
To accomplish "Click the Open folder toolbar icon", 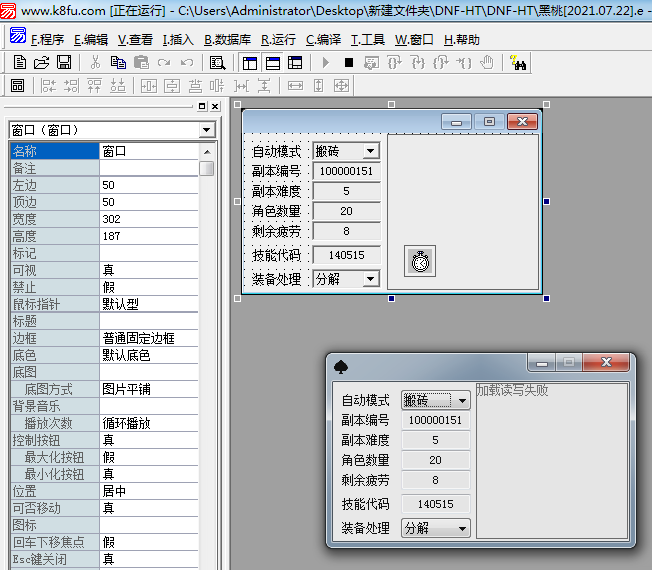I will pyautogui.click(x=41, y=63).
